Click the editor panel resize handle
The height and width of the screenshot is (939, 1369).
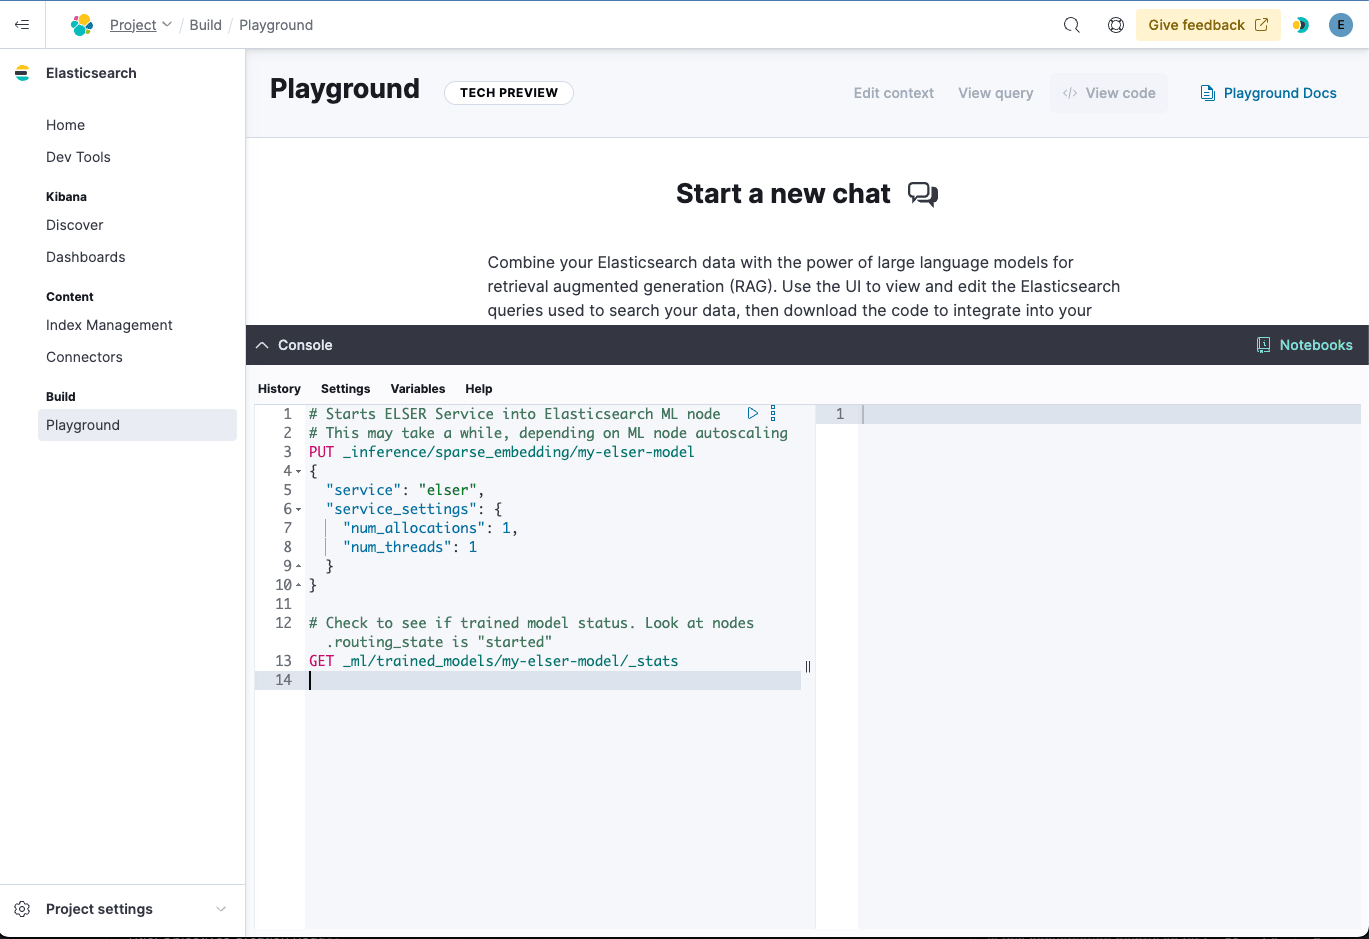click(808, 666)
